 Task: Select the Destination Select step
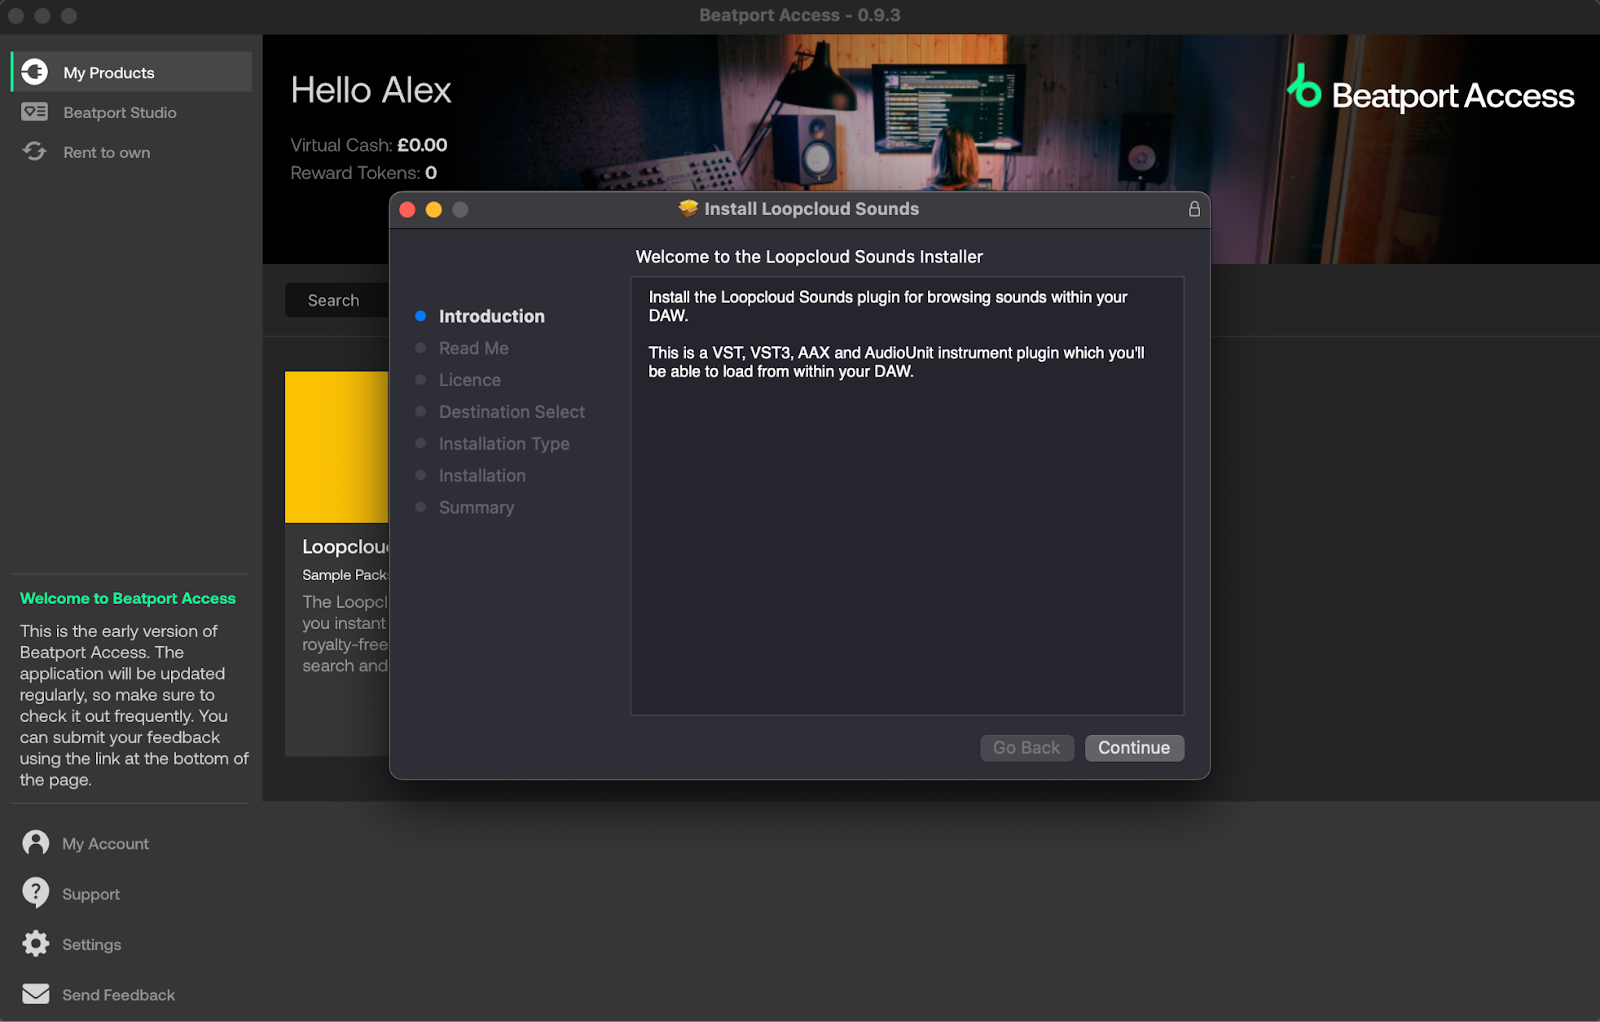click(511, 412)
